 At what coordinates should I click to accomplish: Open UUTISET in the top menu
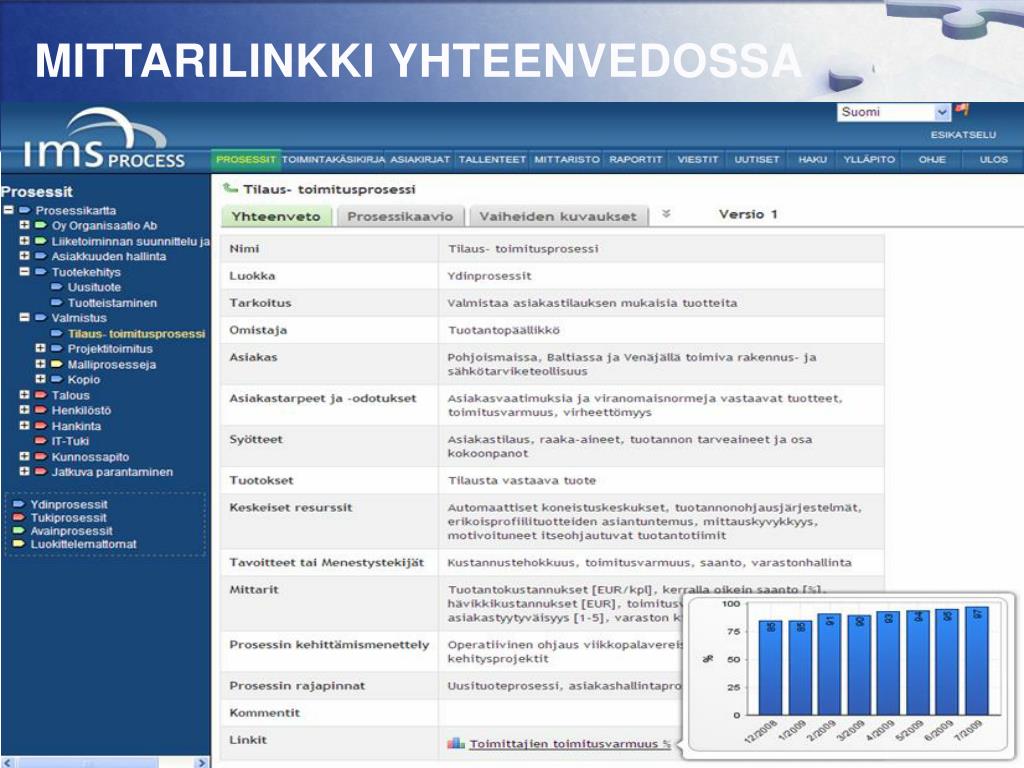756,159
